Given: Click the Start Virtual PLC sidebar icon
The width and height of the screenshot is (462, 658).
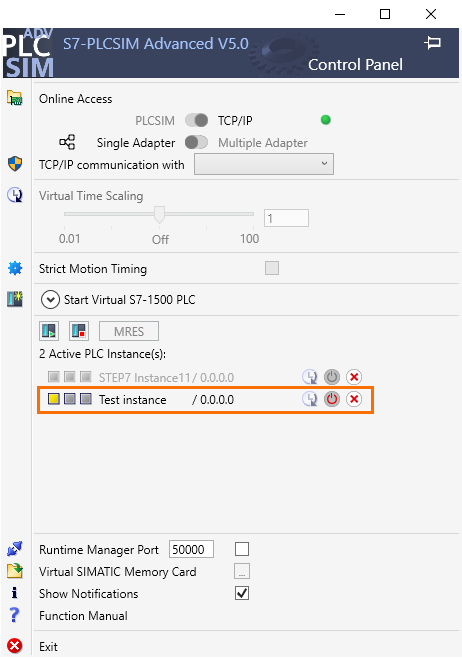Looking at the screenshot, I should [15, 299].
